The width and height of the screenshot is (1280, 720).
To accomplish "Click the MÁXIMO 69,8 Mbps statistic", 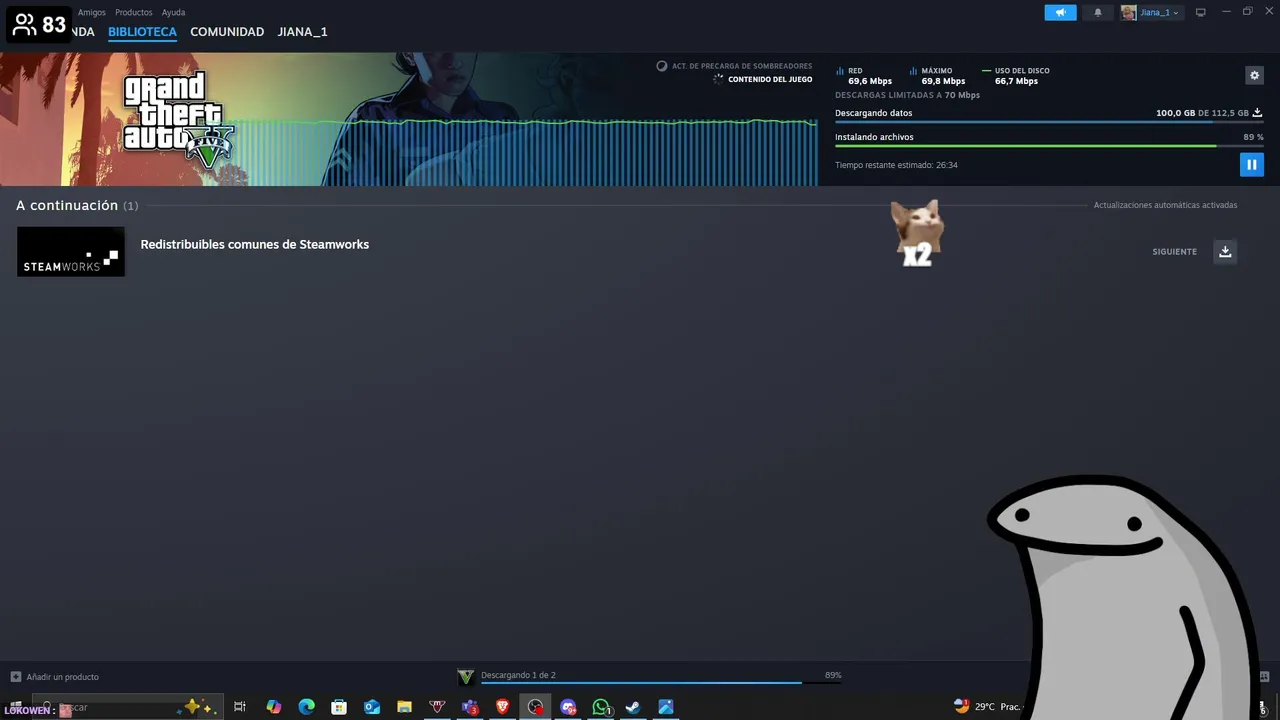I will [938, 76].
